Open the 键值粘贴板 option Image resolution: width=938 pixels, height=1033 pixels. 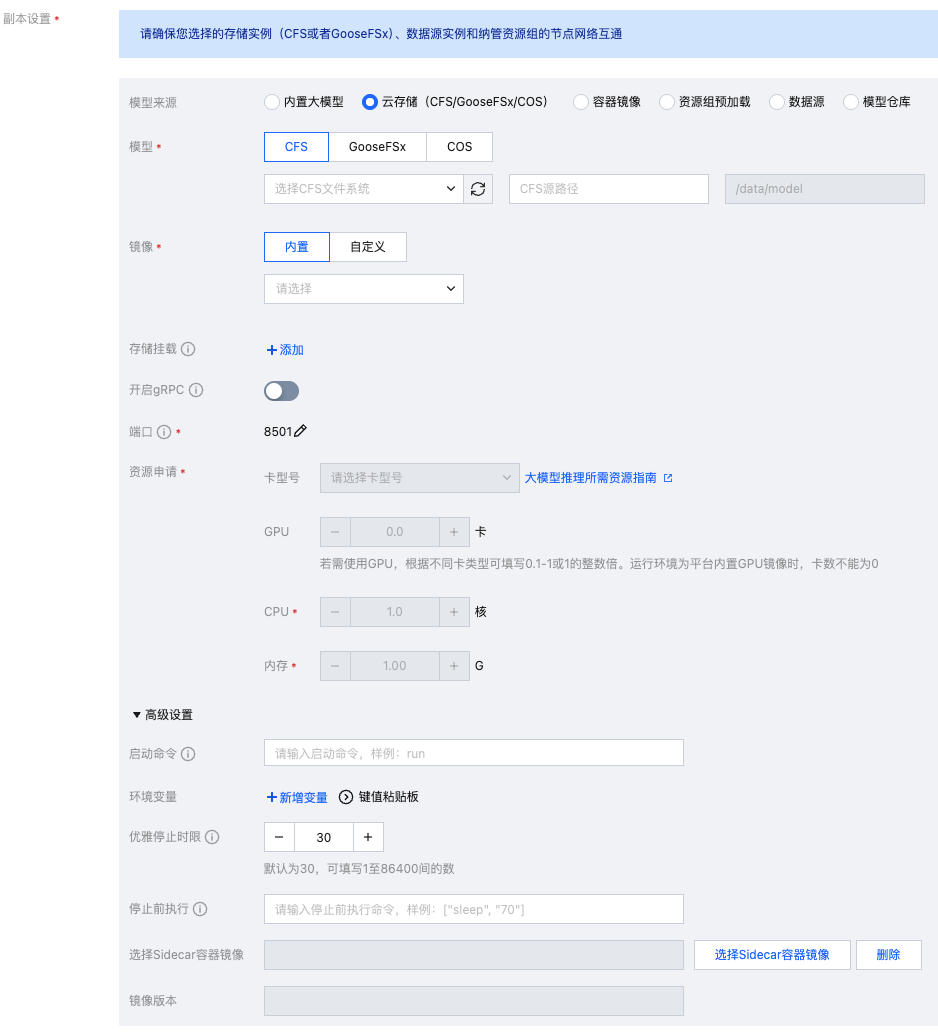[x=389, y=797]
